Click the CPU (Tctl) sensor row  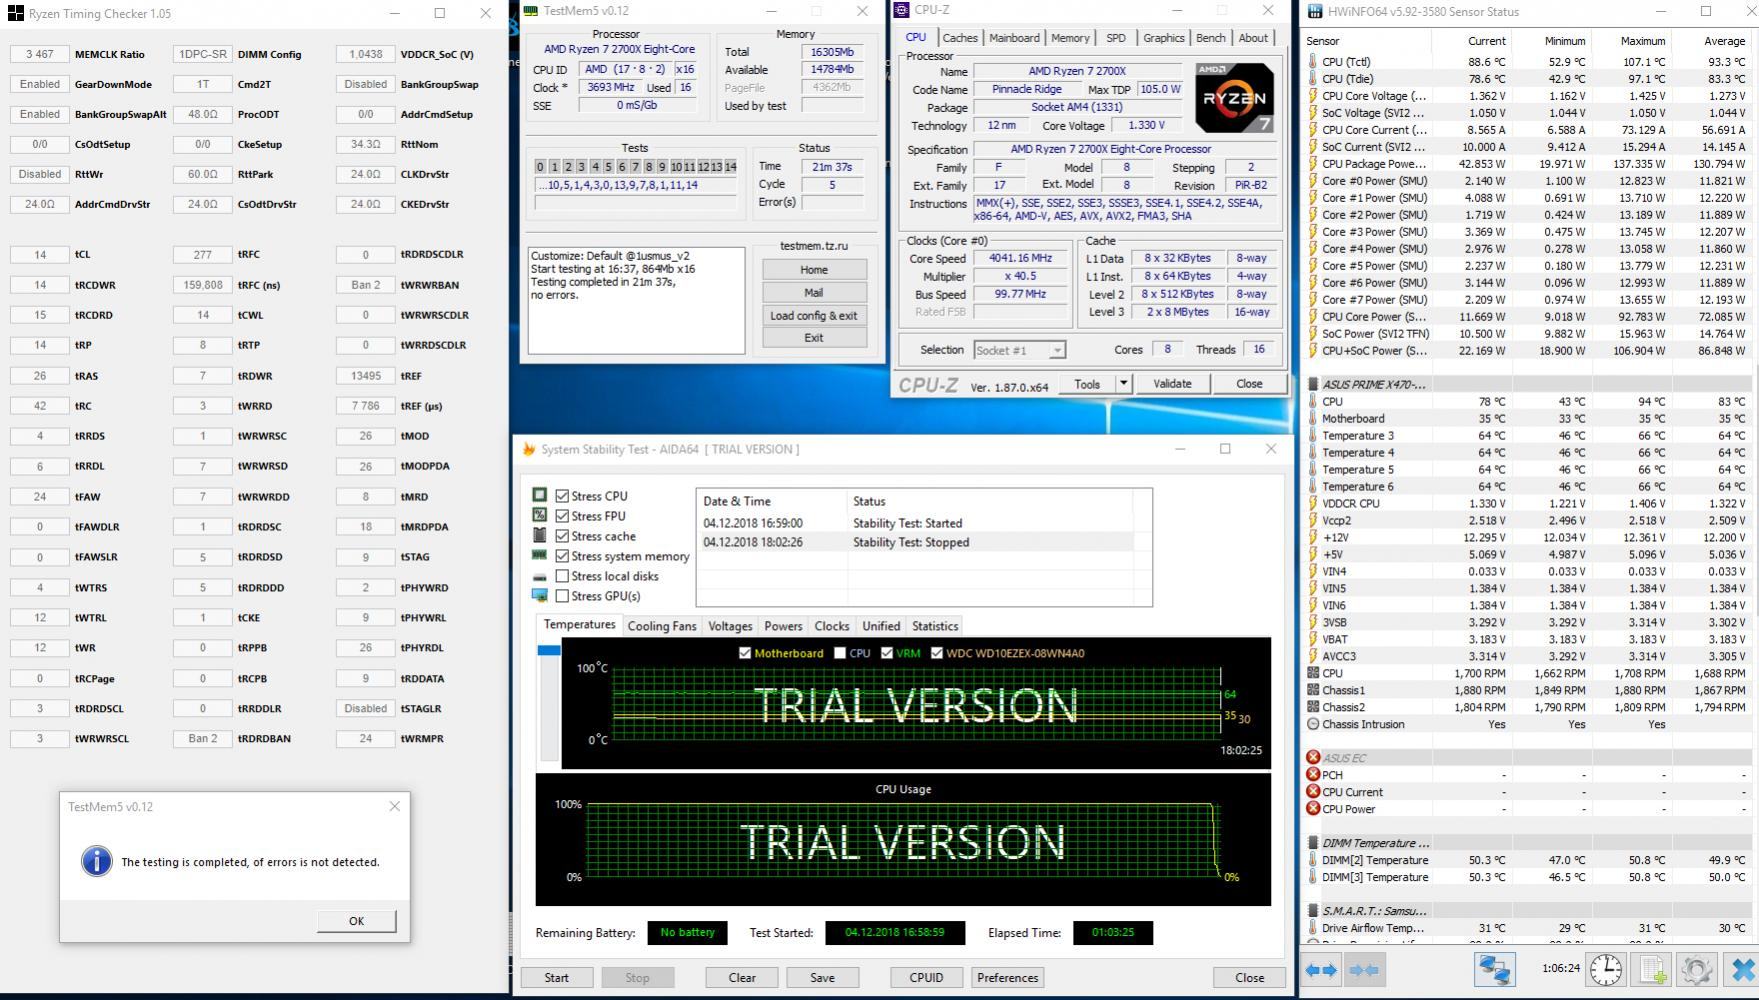(1528, 61)
